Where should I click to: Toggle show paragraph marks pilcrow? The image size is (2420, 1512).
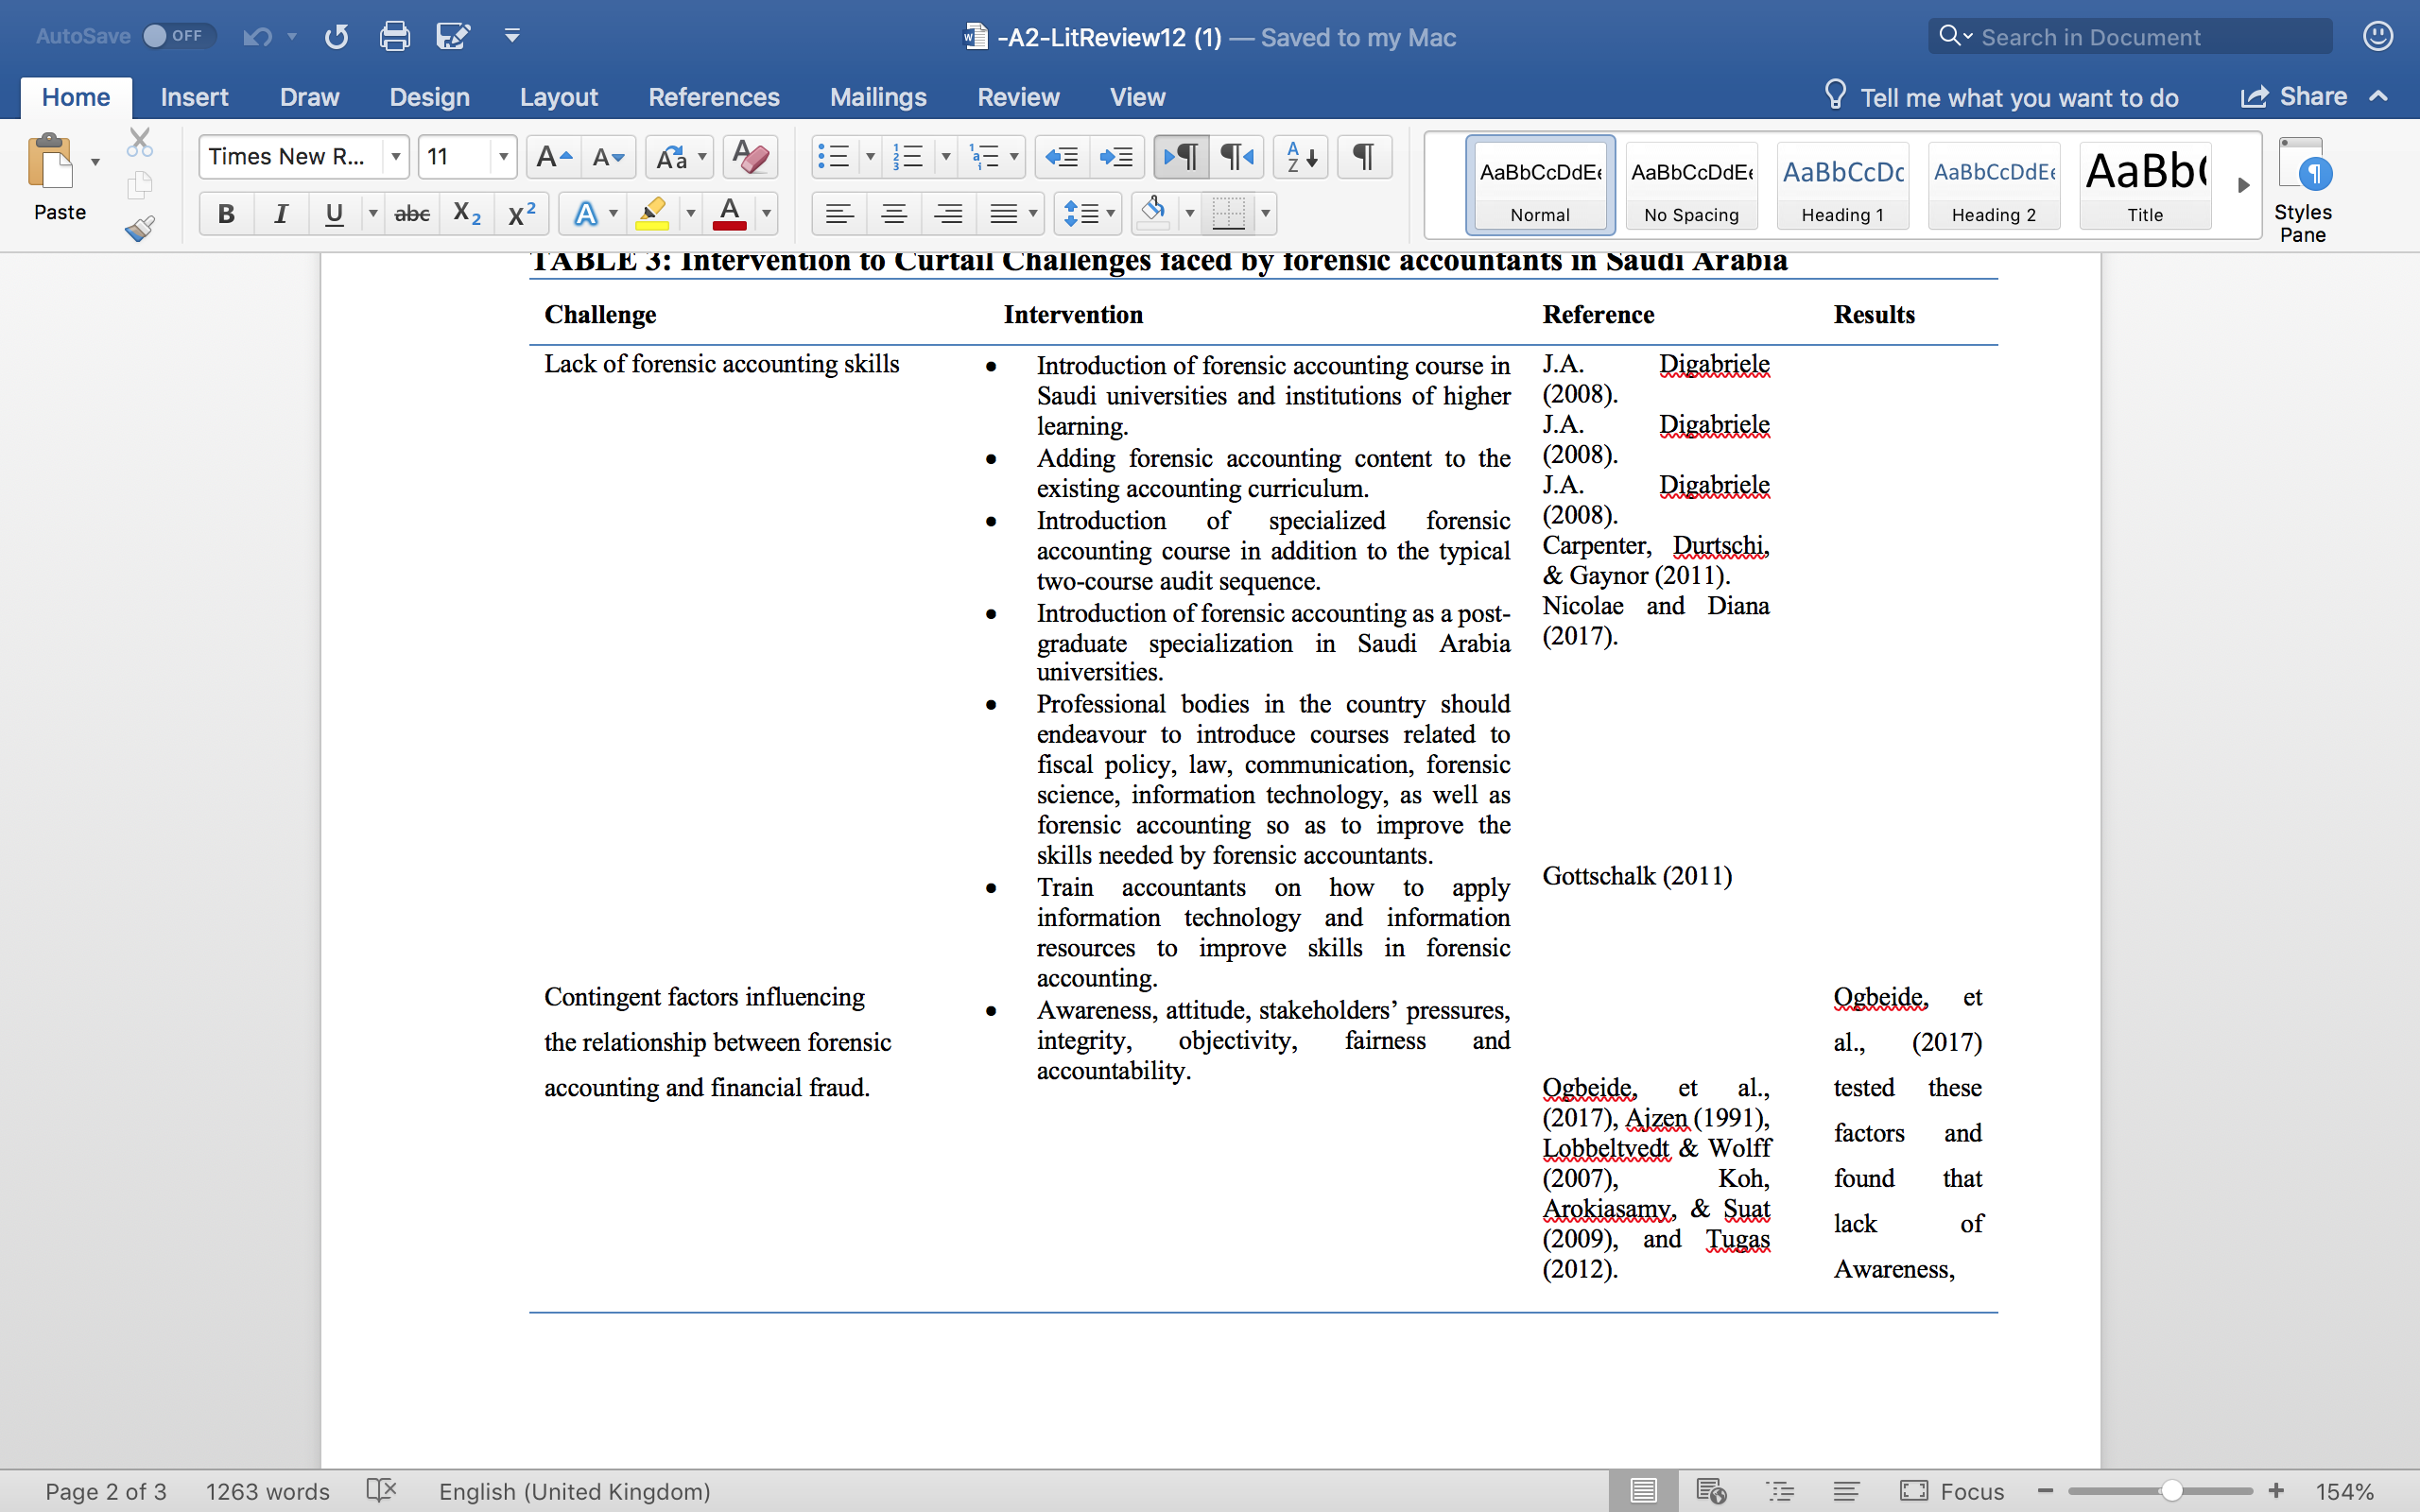coord(1363,157)
